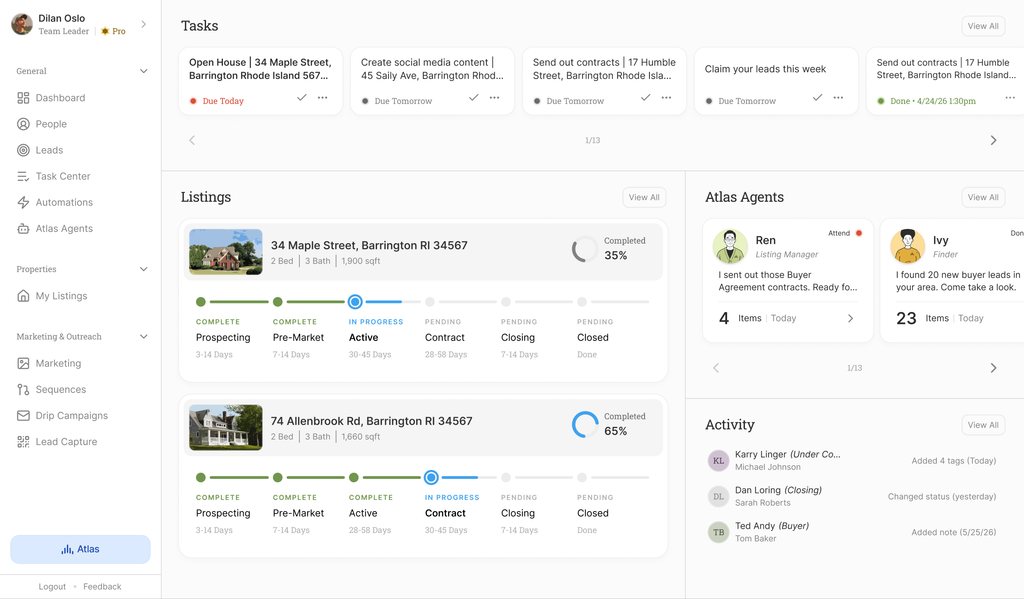Select the Leads target icon
1024x599 pixels.
24,150
